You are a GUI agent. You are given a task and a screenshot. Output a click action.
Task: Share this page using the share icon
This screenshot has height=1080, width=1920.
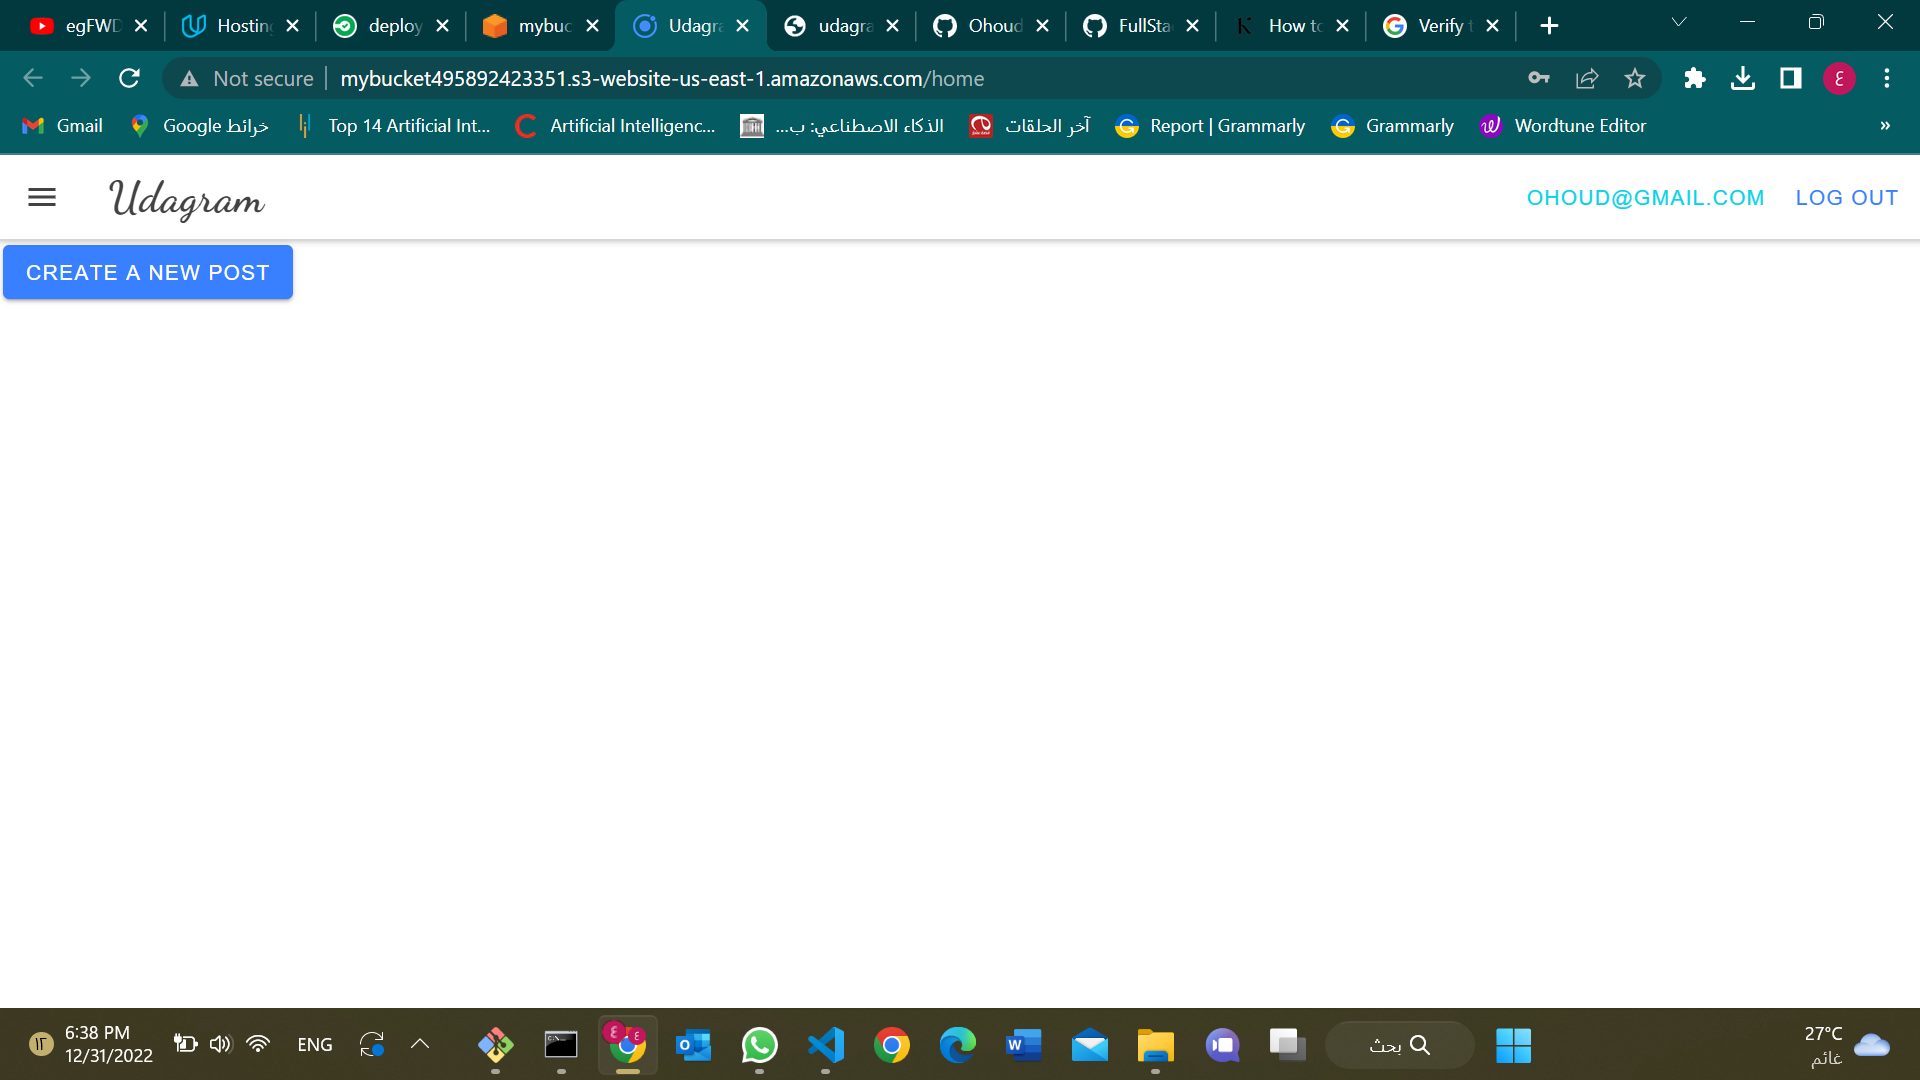click(1587, 78)
